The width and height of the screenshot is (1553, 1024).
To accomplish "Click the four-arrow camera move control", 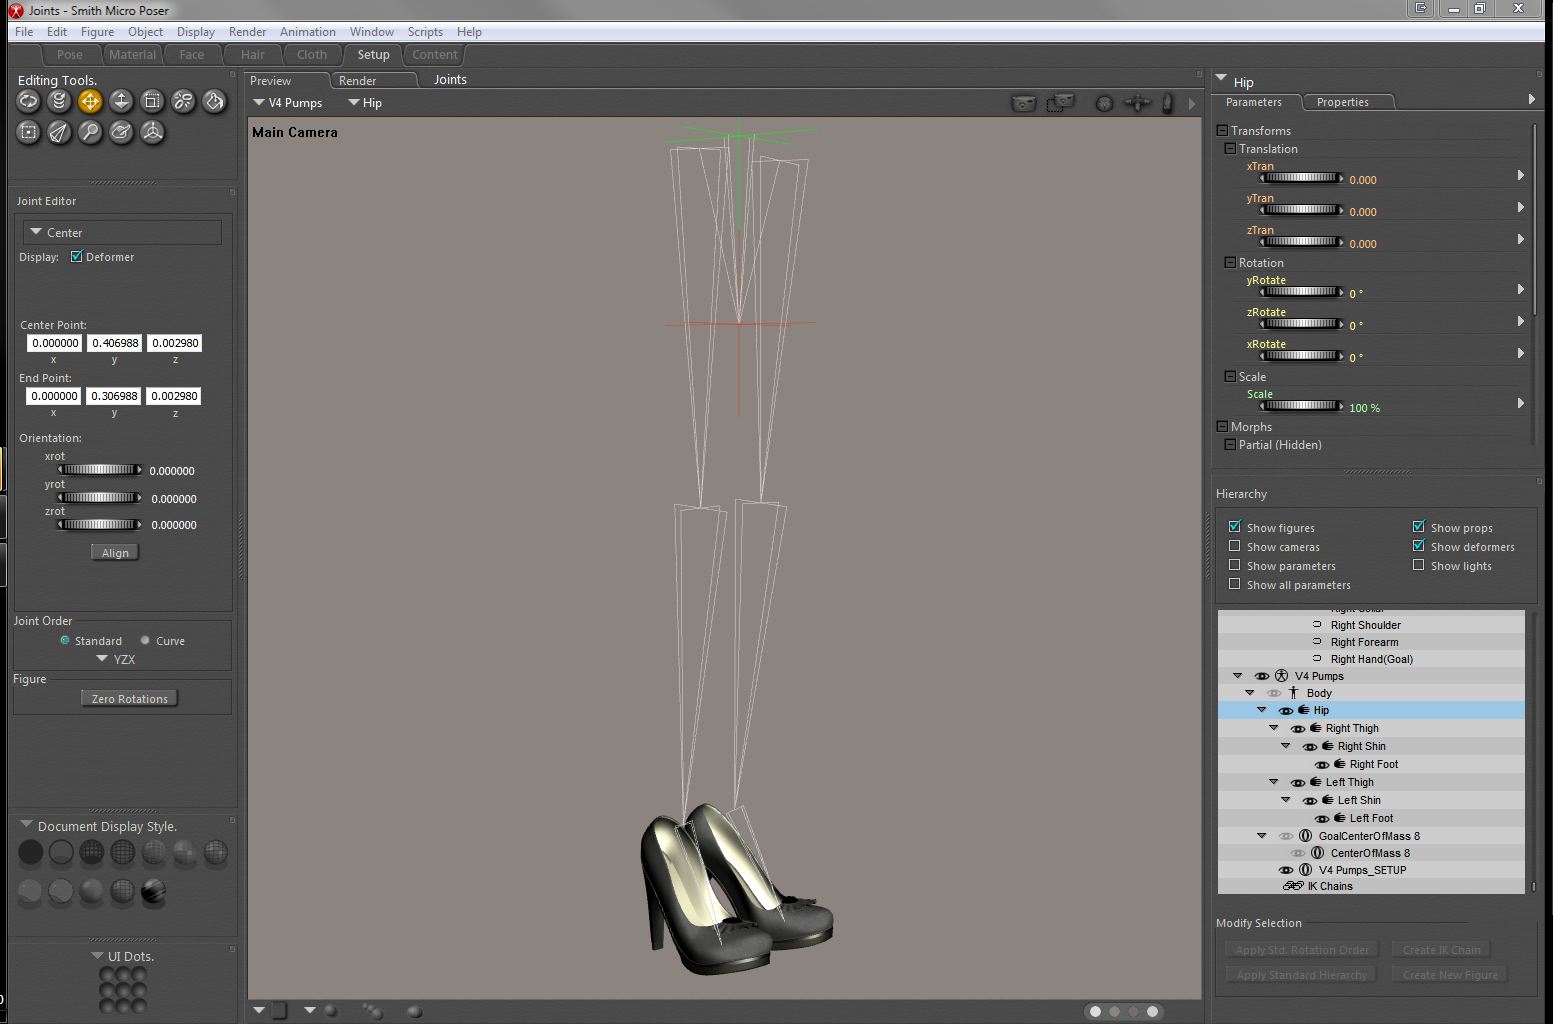I will tap(1137, 103).
